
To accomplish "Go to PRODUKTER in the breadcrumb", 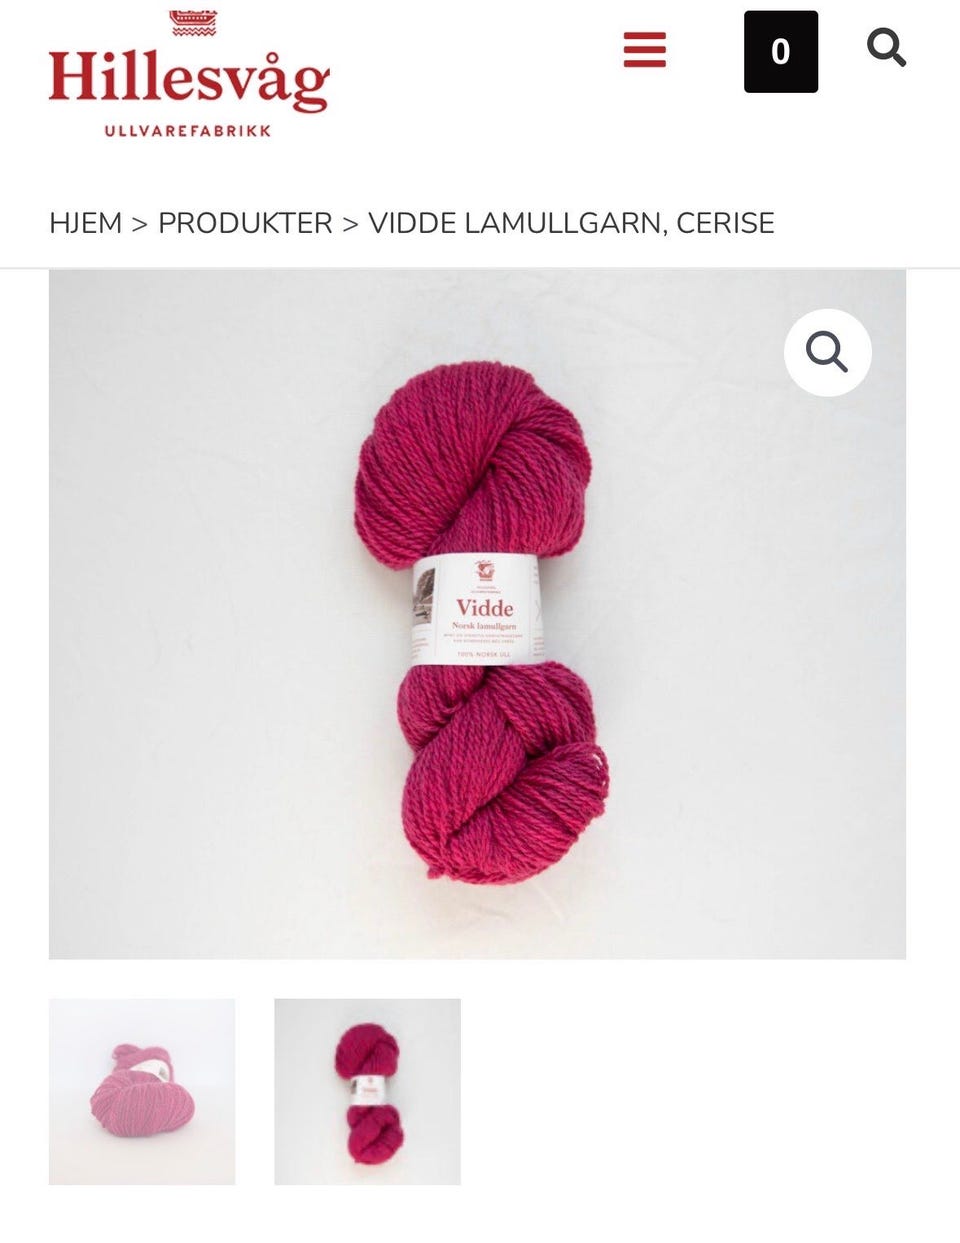I will (x=245, y=223).
